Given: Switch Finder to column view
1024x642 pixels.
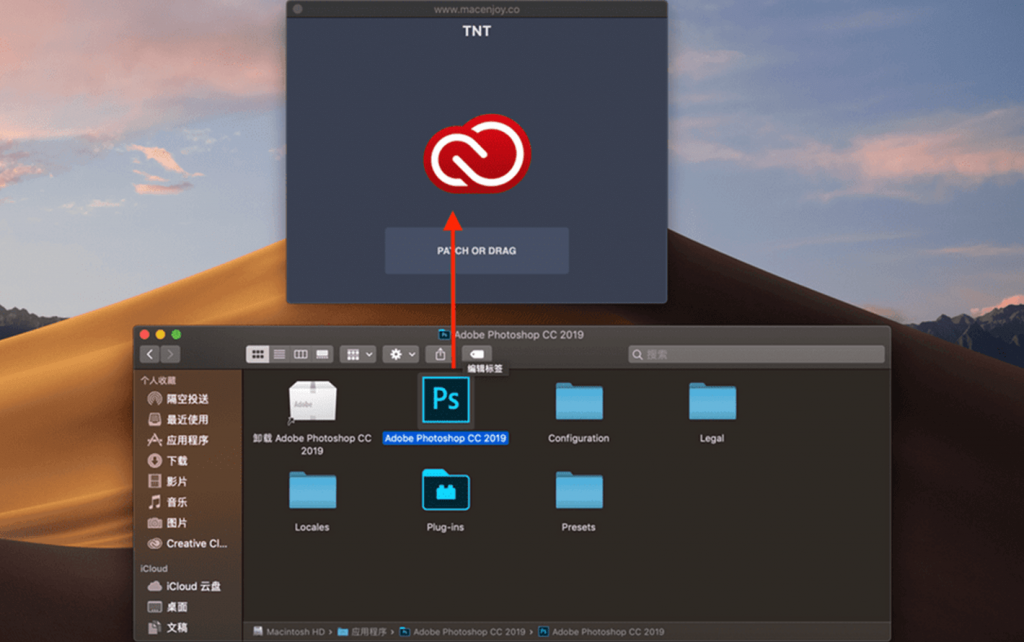Looking at the screenshot, I should (300, 354).
